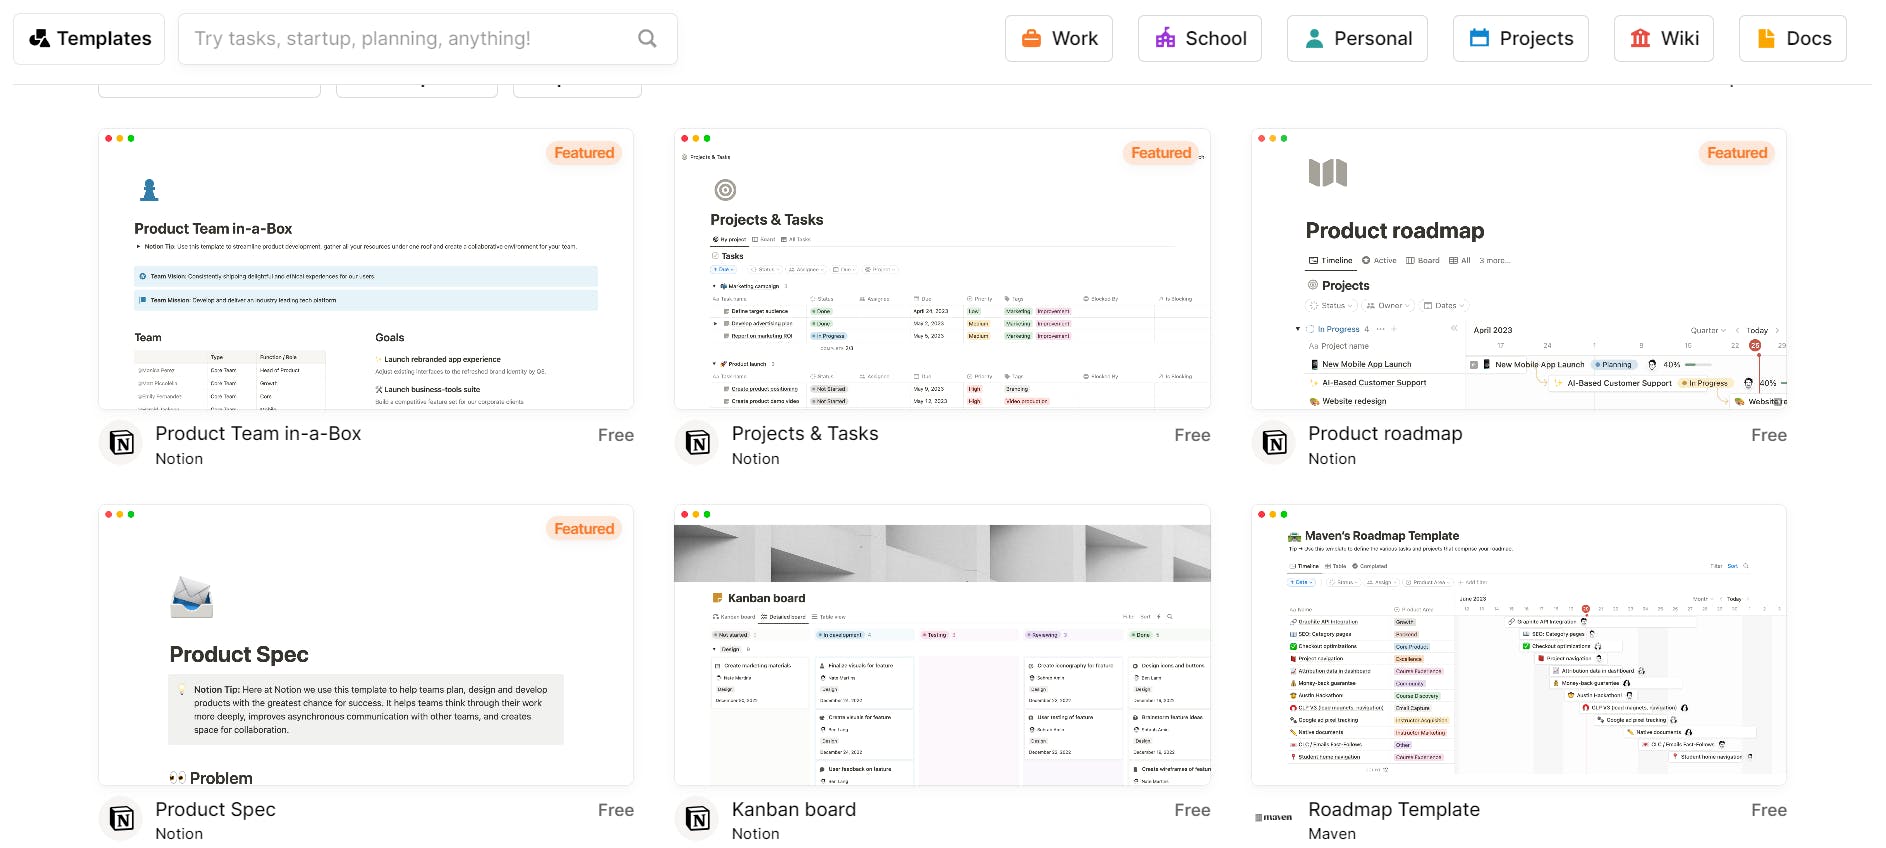The height and width of the screenshot is (848, 1886).
Task: Click Free price of Kanban board
Action: point(1192,810)
